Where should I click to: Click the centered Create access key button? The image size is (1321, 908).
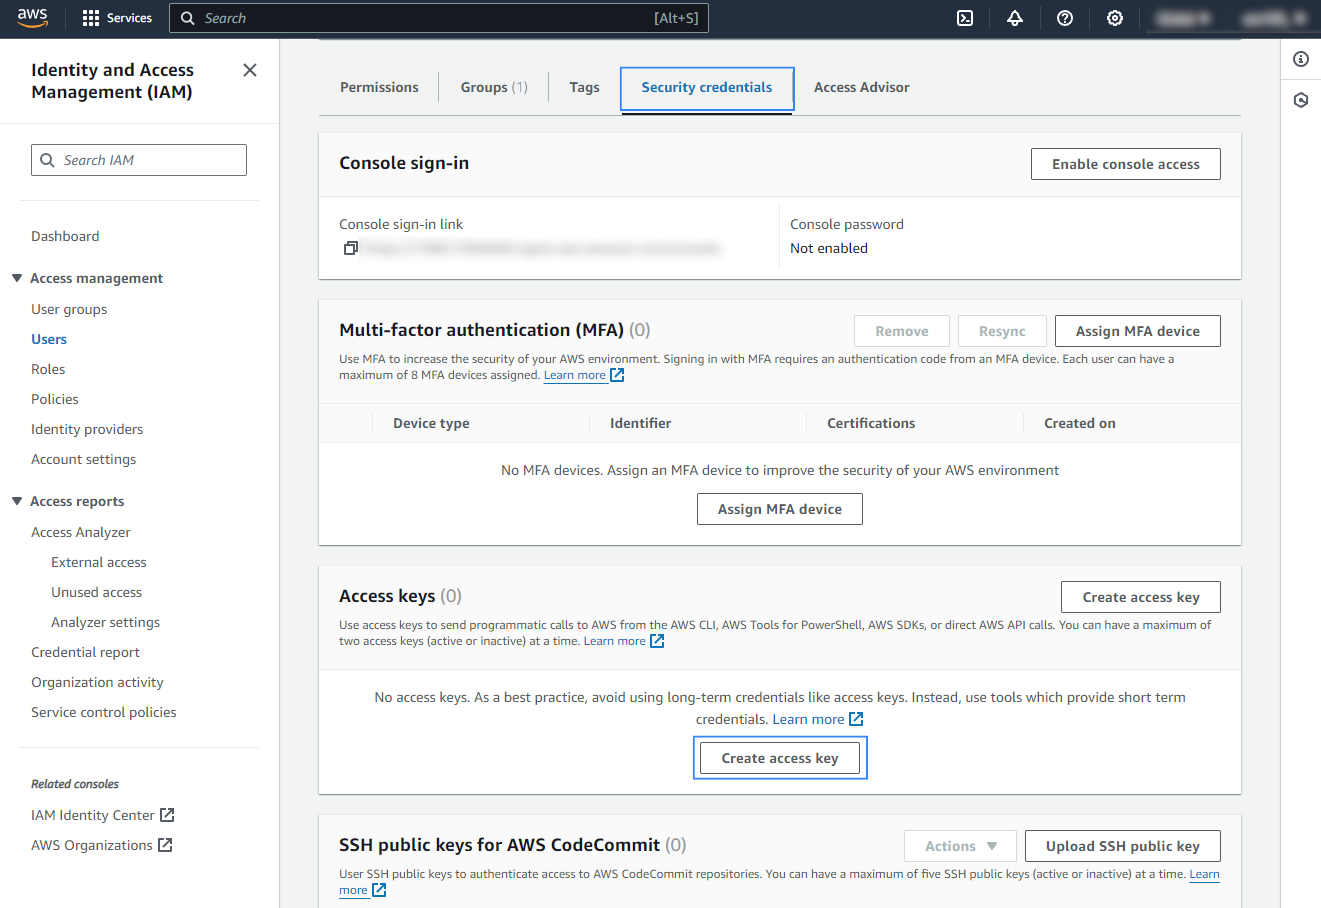pos(780,758)
